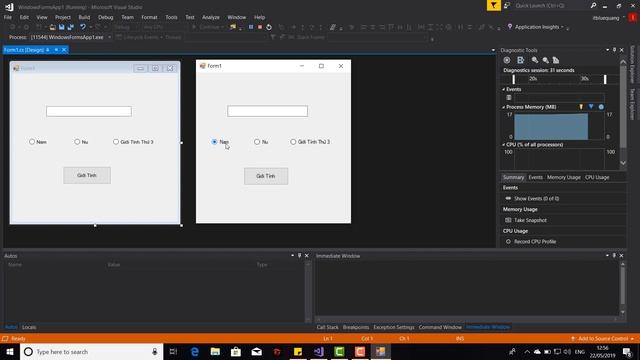This screenshot has width=640, height=360.
Task: Open File Explorer from the taskbar
Action: tap(215, 351)
